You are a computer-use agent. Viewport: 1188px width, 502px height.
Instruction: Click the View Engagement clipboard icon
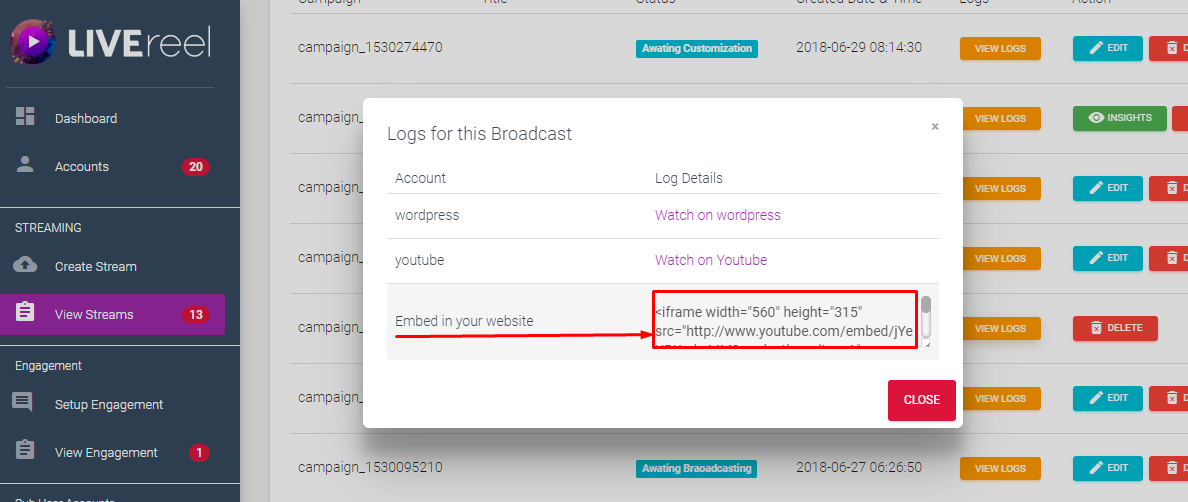tap(25, 450)
